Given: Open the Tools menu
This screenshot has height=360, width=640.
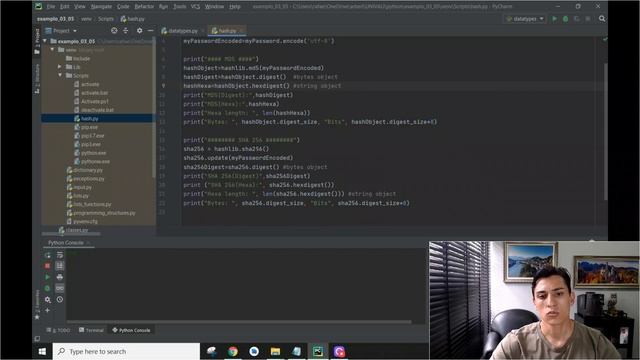Looking at the screenshot, I should click(x=180, y=7).
